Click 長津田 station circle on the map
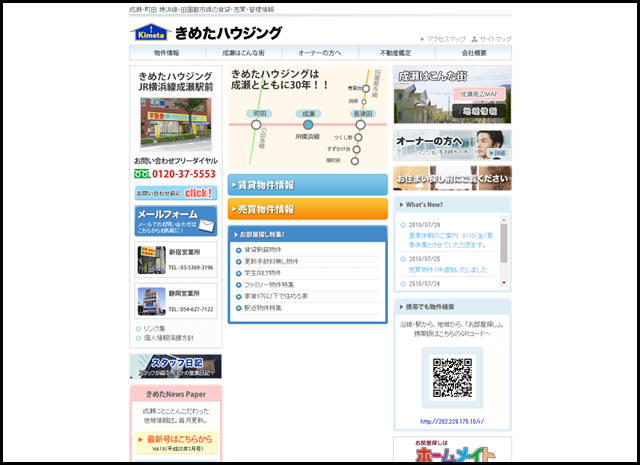Image resolution: width=640 pixels, height=465 pixels. point(360,125)
